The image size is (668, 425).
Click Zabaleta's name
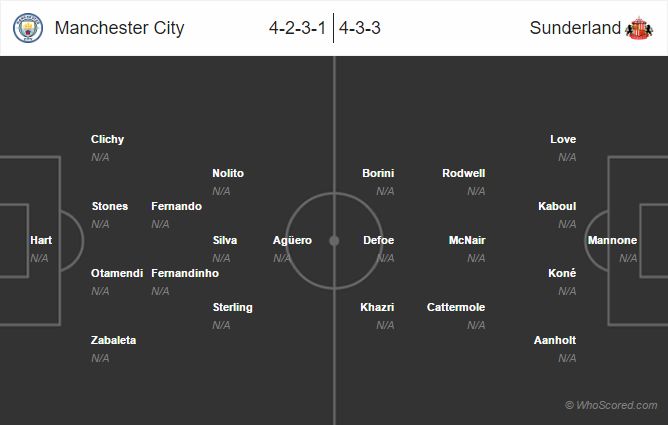click(x=113, y=340)
